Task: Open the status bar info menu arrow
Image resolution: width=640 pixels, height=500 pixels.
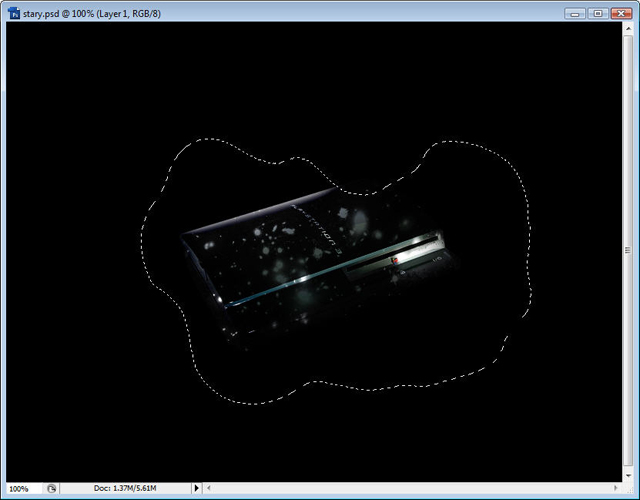Action: (196, 488)
